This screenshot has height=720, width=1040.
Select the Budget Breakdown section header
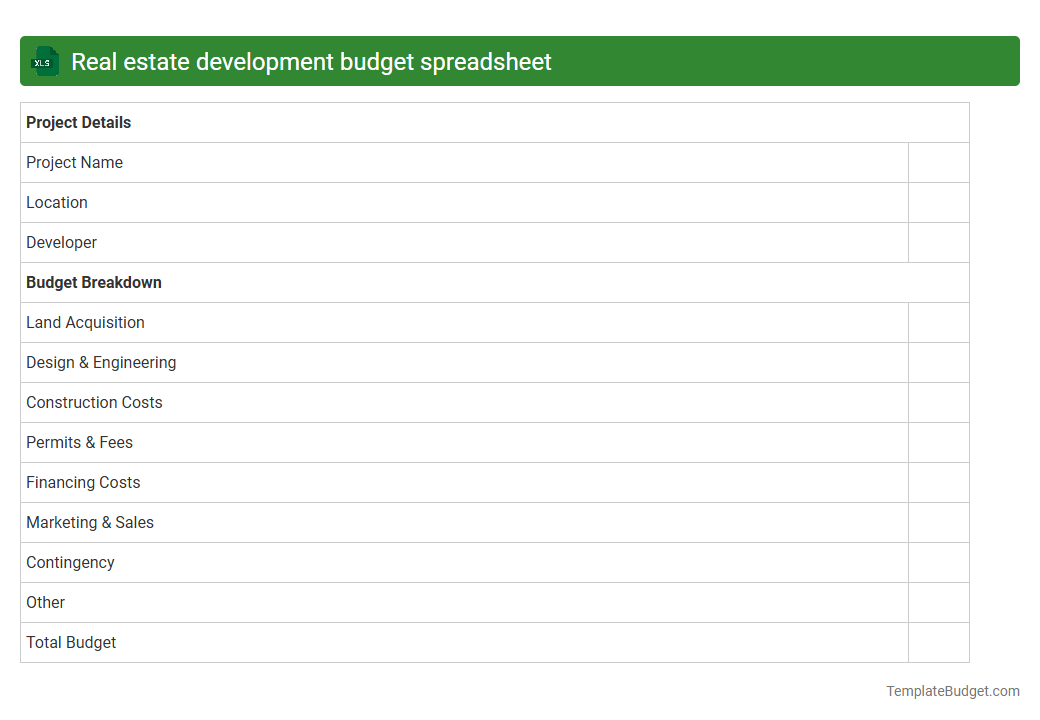pos(93,282)
